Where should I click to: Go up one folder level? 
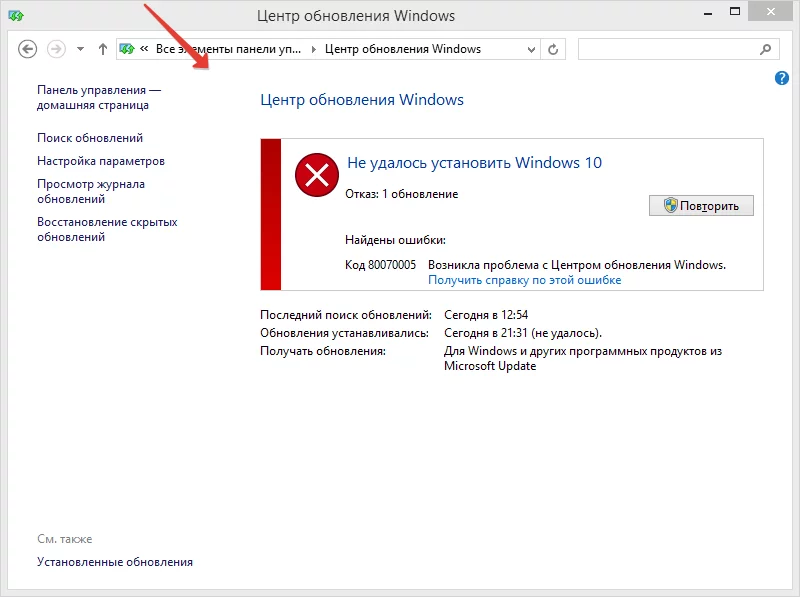point(103,49)
